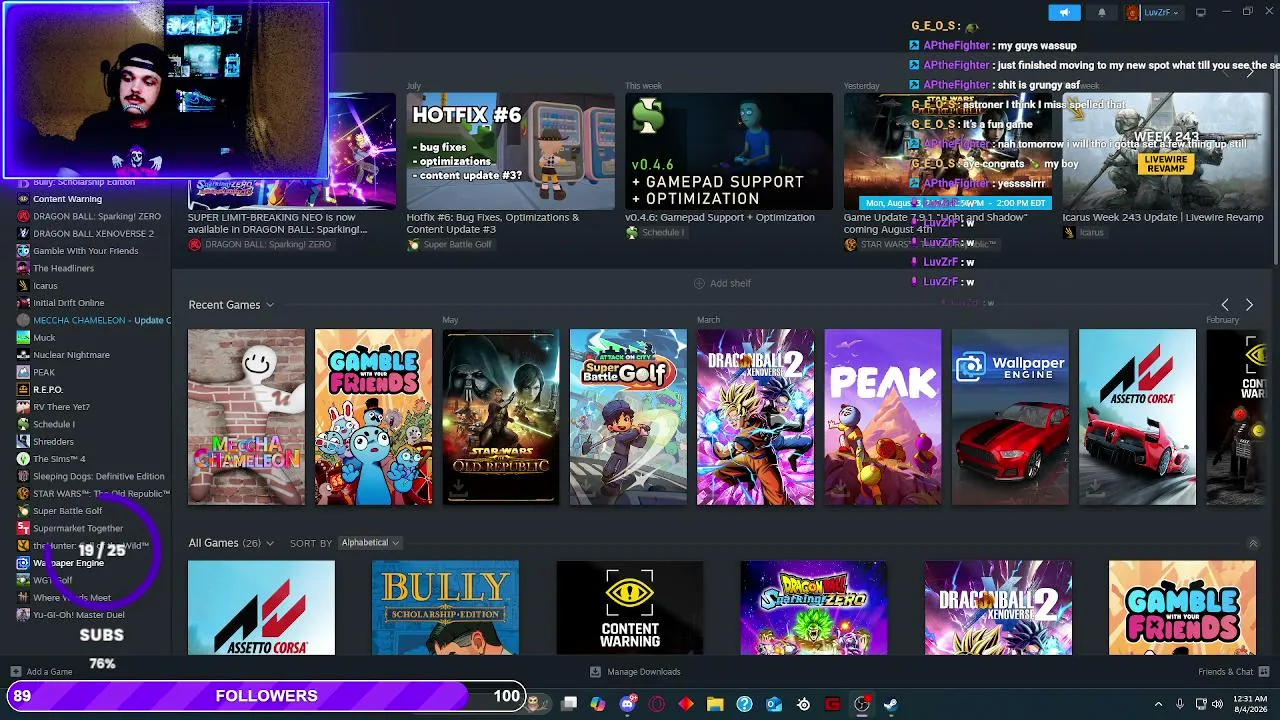Click the Schedule I link under news
The height and width of the screenshot is (720, 1280).
(655, 233)
